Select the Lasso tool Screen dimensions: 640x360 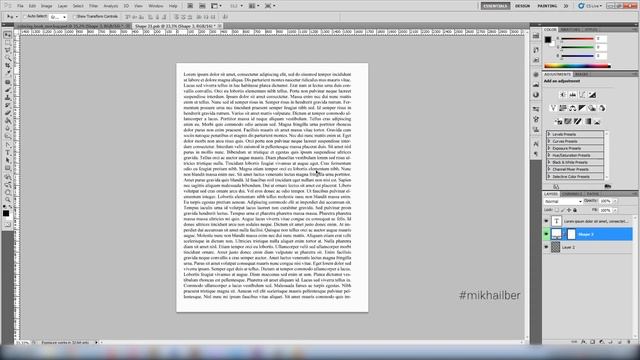(7, 50)
